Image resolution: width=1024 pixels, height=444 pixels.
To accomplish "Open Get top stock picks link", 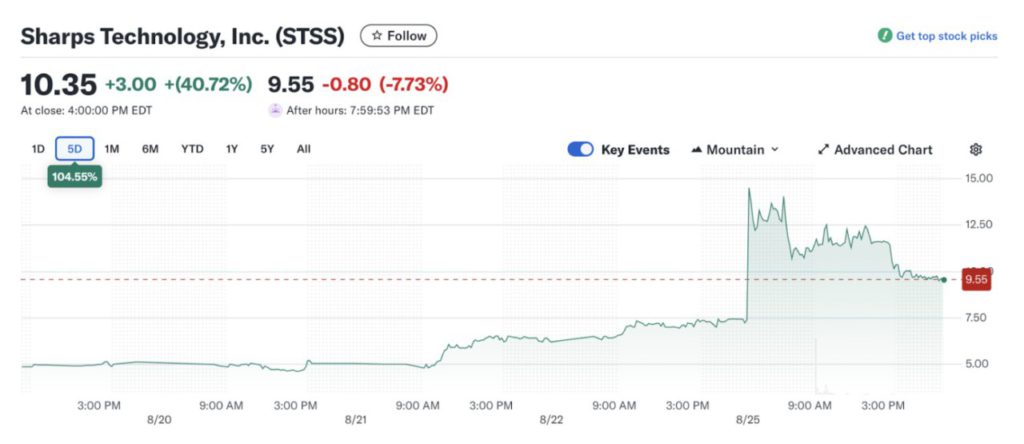I will 946,36.
